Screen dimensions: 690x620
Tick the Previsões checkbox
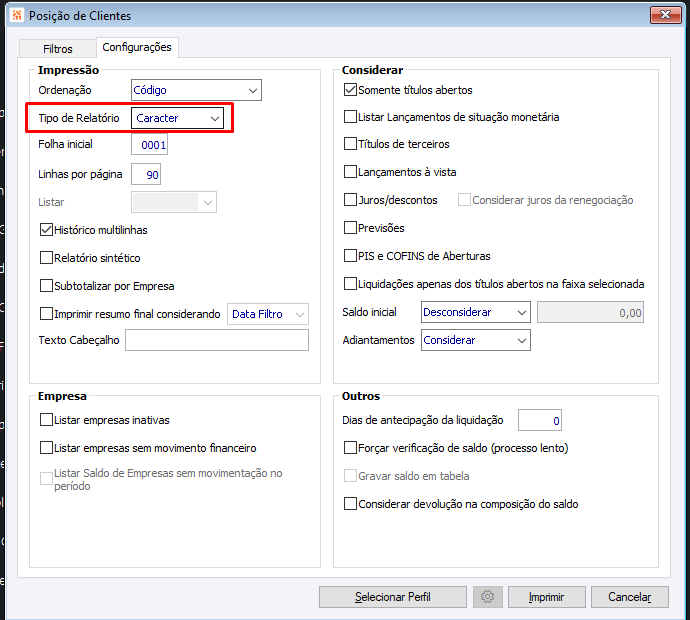(x=351, y=228)
